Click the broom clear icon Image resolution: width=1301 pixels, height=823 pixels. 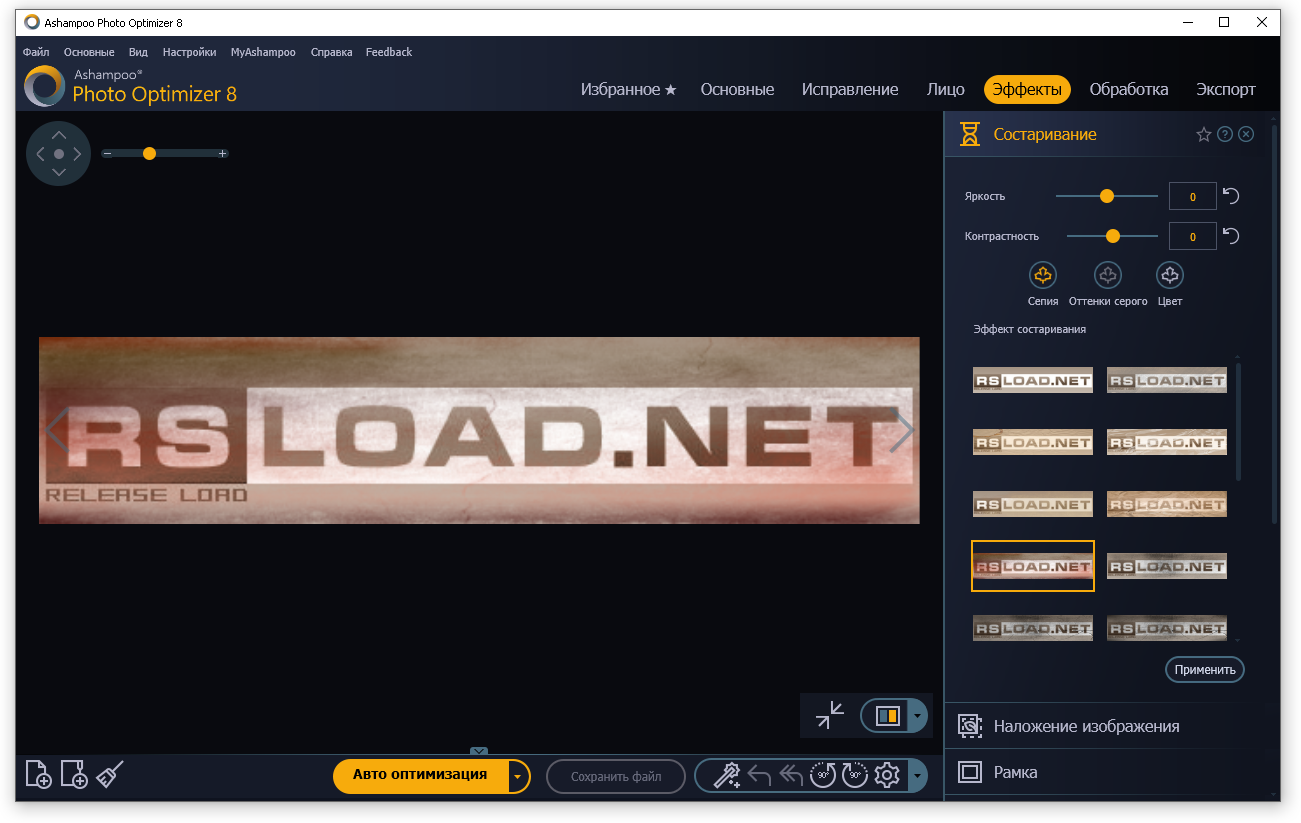pos(110,774)
